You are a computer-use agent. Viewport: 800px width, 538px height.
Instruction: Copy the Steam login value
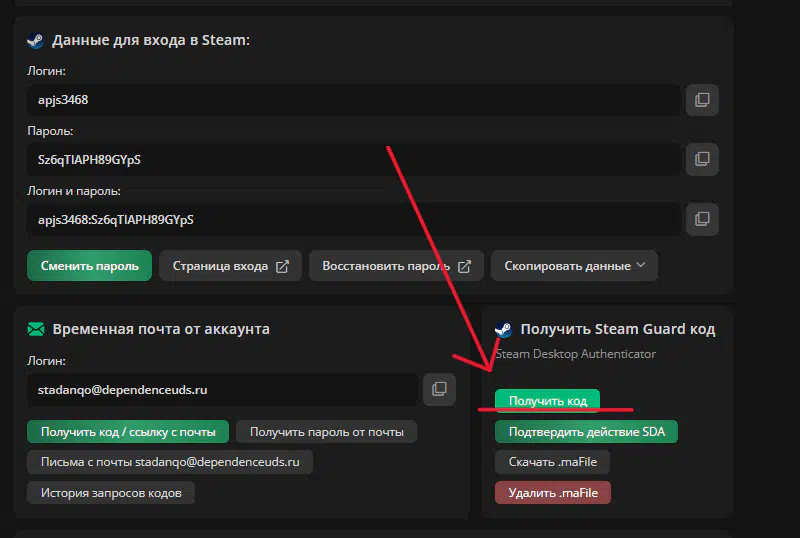(x=702, y=100)
